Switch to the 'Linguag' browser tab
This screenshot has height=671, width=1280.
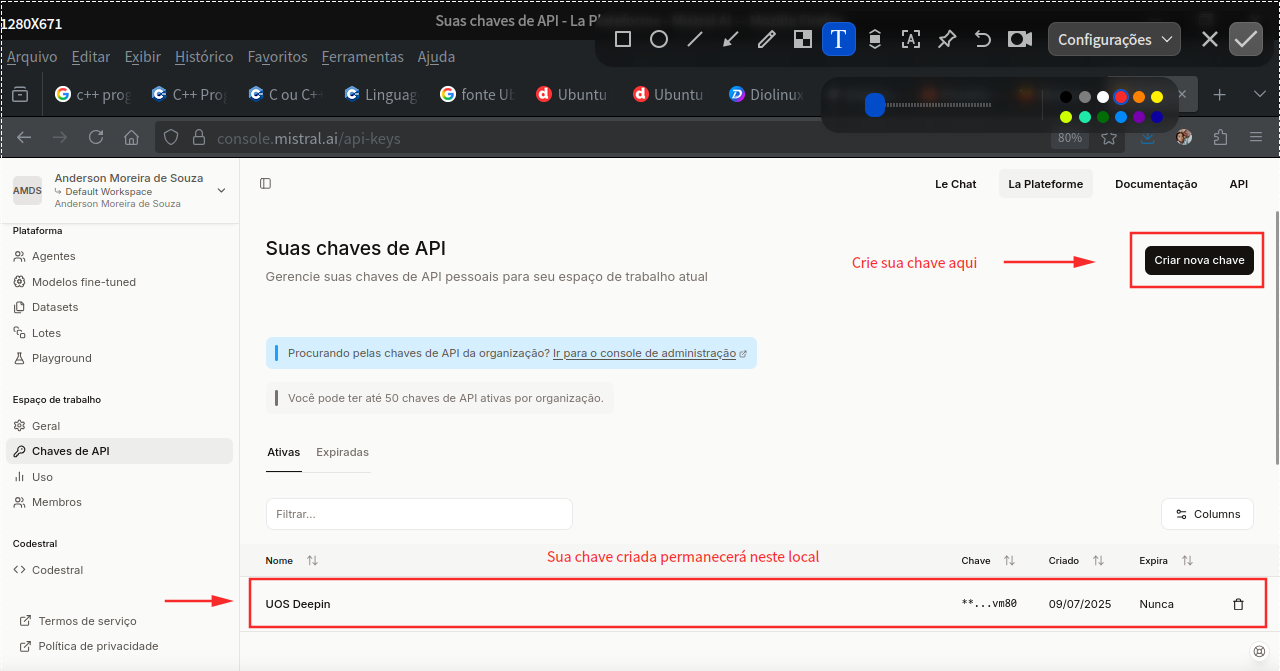[x=381, y=95]
